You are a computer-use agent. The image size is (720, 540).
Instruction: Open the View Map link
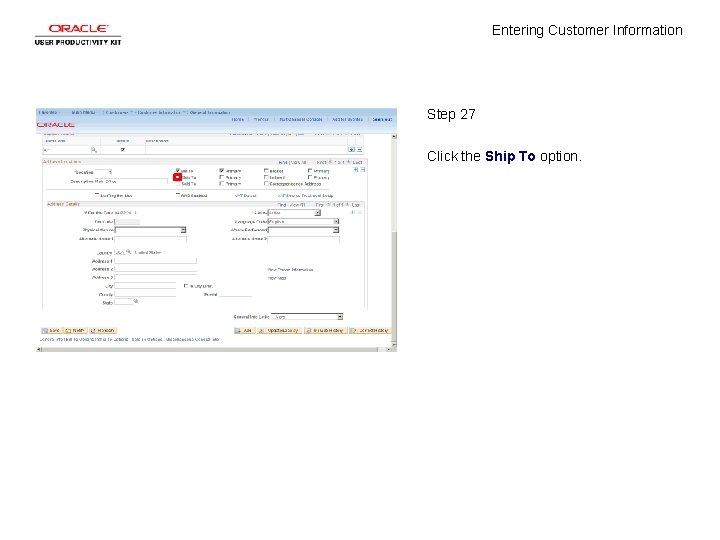click(277, 278)
